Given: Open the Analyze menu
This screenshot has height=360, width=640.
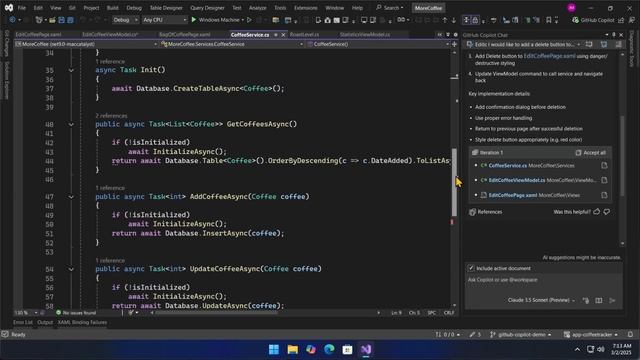Looking at the screenshot, I should coord(258,8).
